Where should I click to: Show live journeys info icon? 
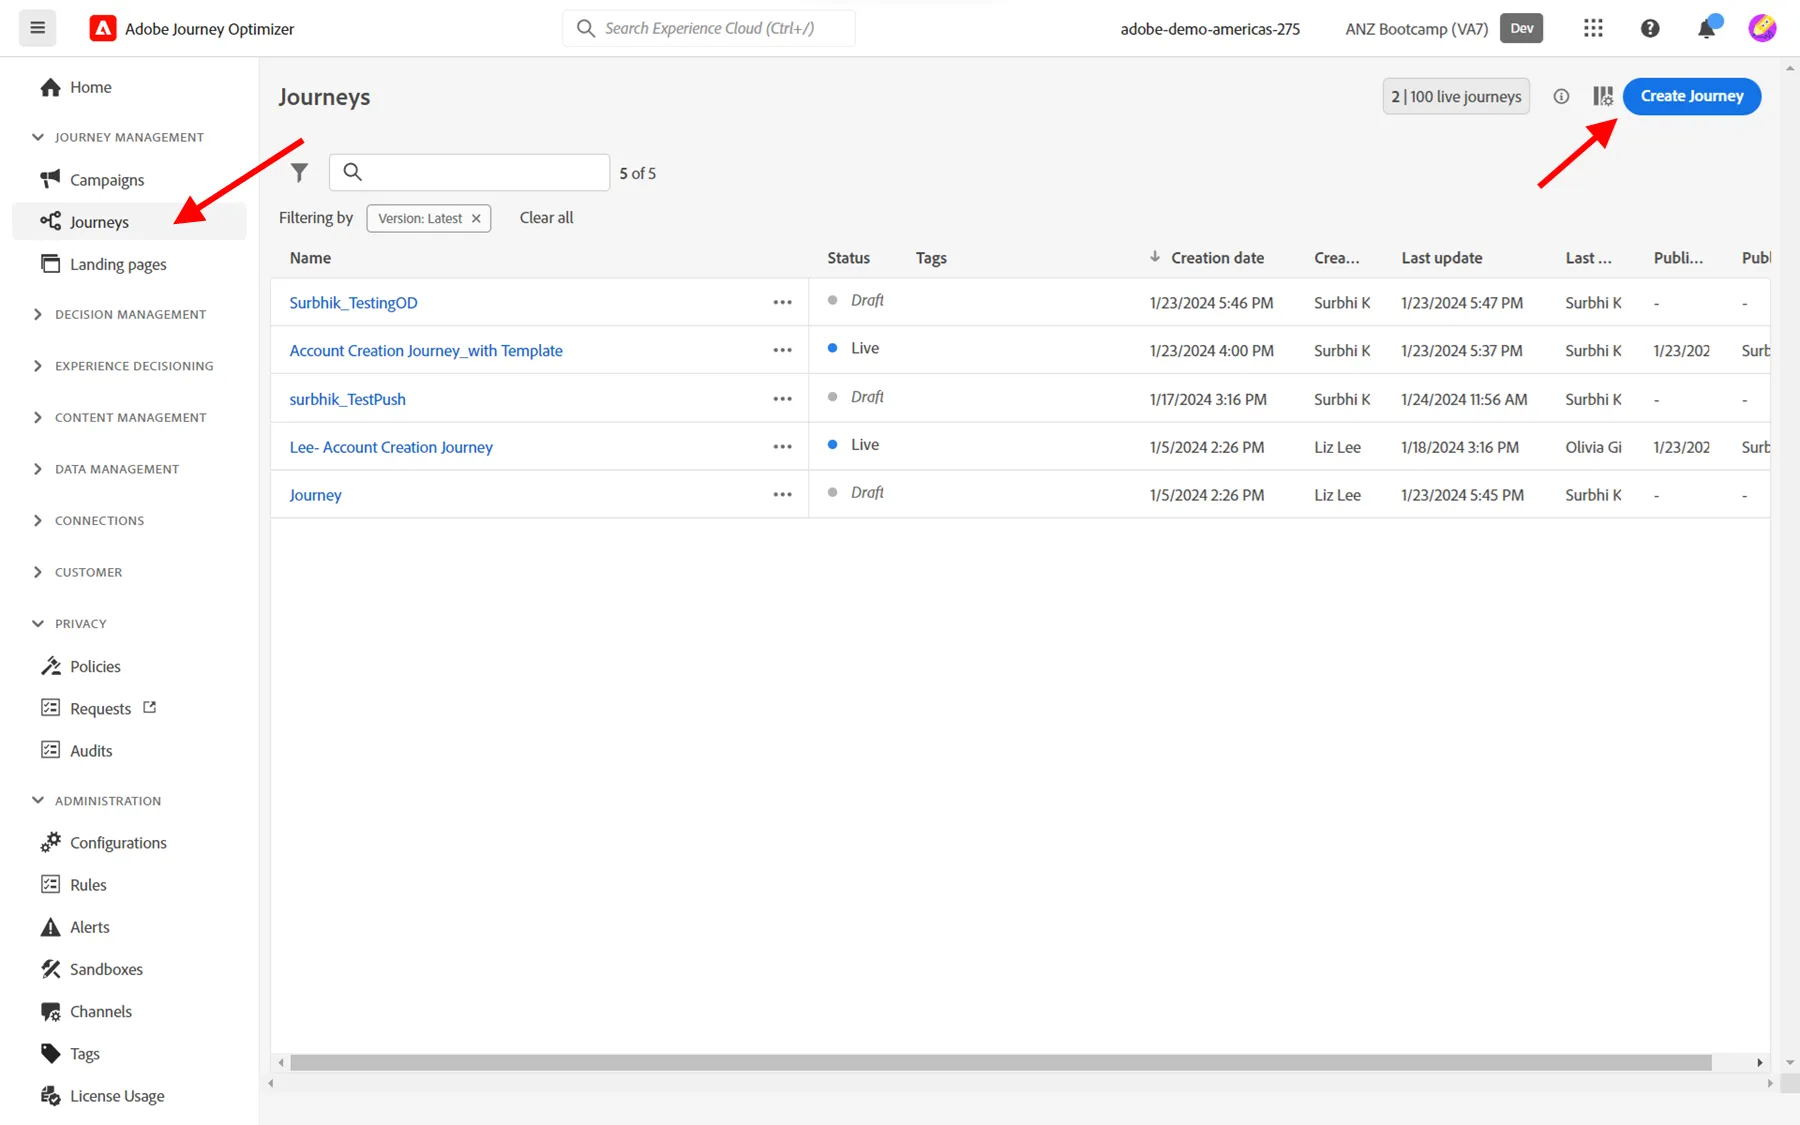point(1561,96)
